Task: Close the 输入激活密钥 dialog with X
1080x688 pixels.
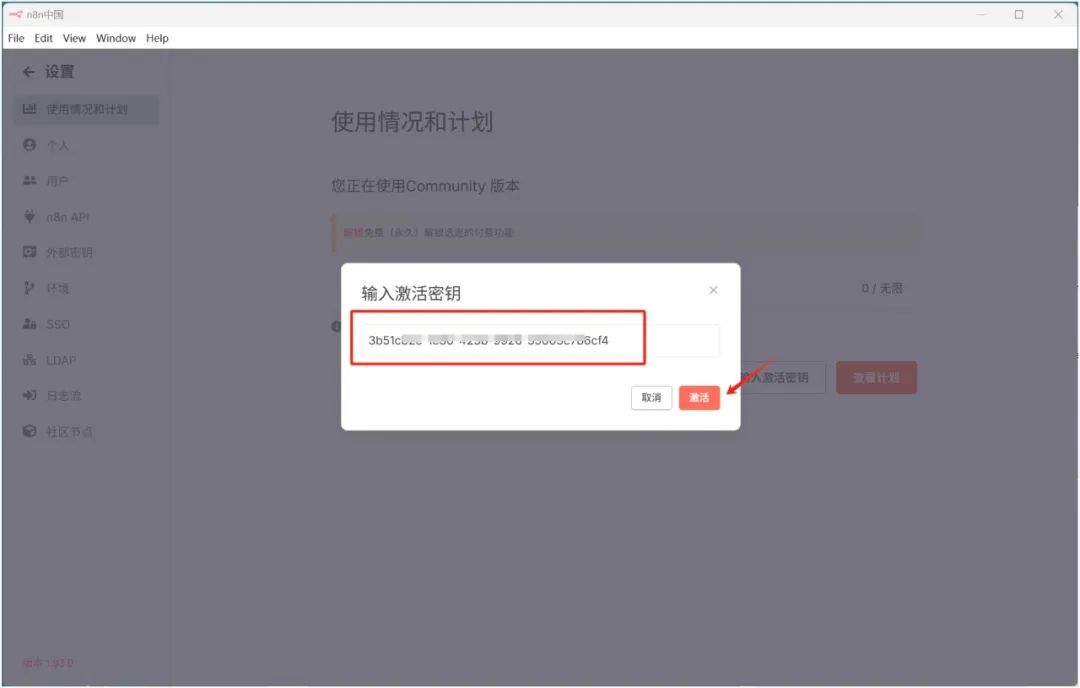Action: (x=714, y=291)
